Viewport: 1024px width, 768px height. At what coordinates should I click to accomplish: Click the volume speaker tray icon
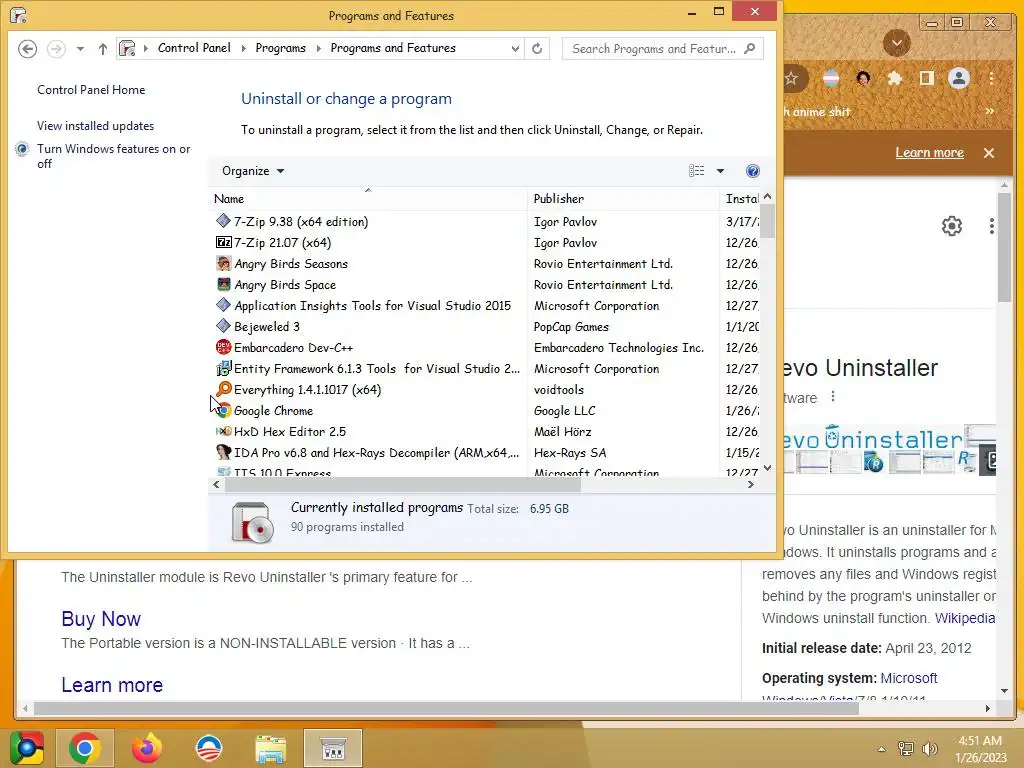pyautogui.click(x=929, y=749)
